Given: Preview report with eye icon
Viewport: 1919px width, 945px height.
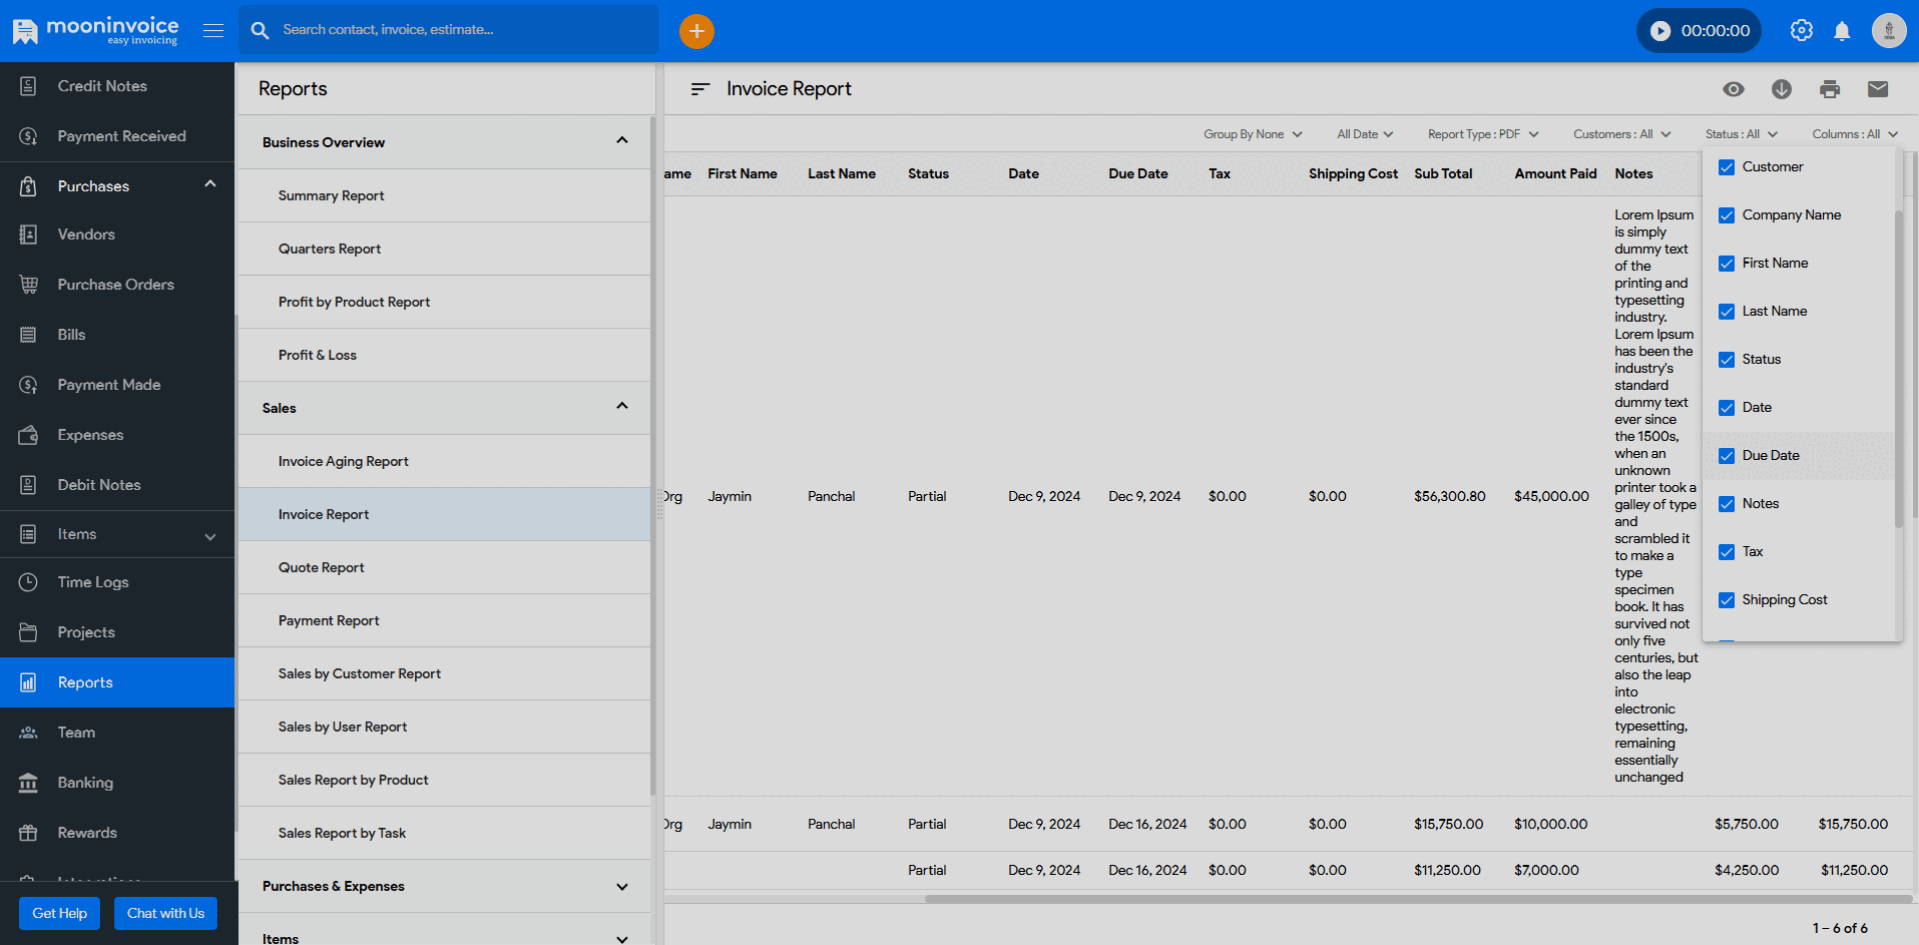Looking at the screenshot, I should [1734, 89].
